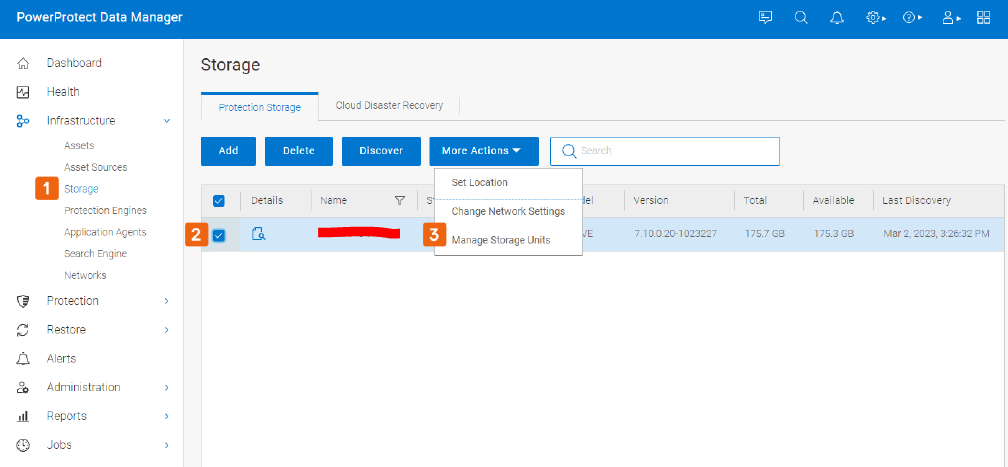
Task: Choose Manage Storage Units from menu
Action: point(501,240)
